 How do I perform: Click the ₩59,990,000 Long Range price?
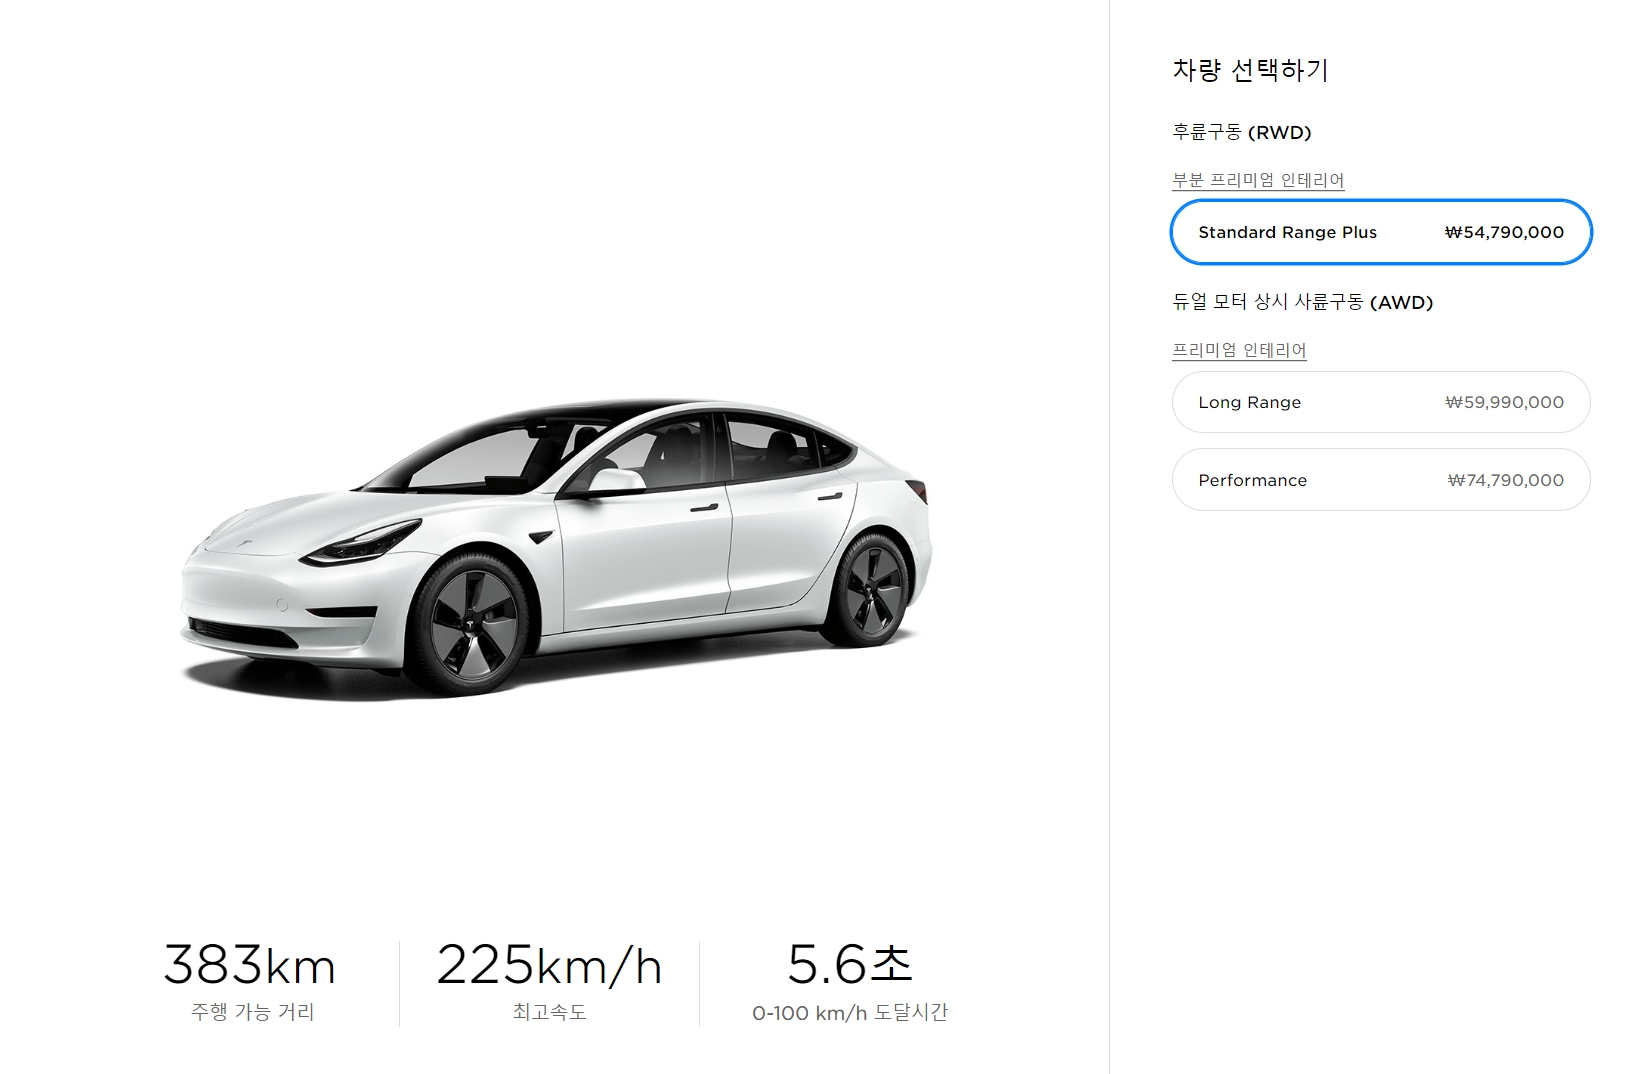tap(1504, 402)
